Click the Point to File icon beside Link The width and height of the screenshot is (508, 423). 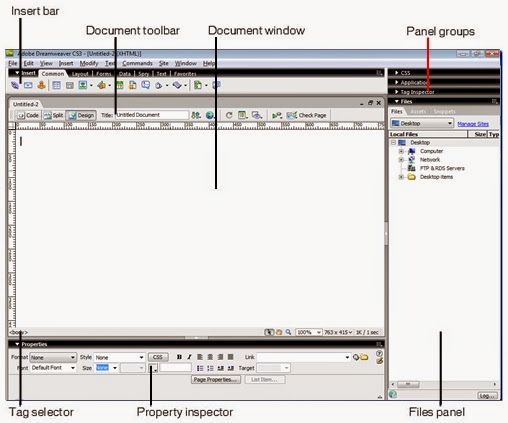[x=356, y=357]
